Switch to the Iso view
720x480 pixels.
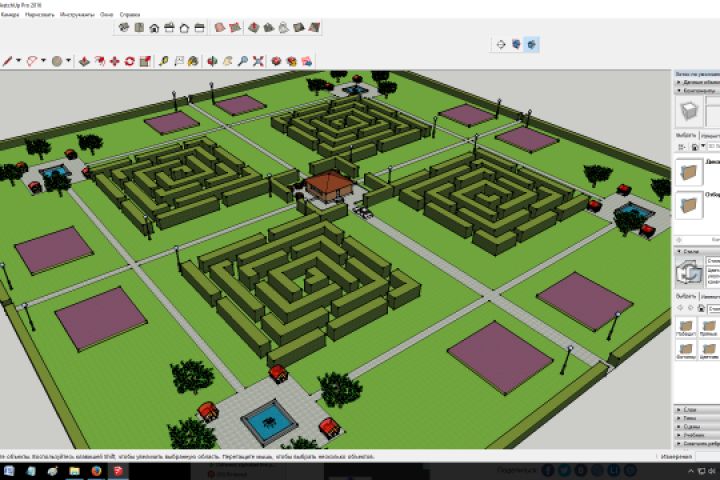tap(124, 28)
